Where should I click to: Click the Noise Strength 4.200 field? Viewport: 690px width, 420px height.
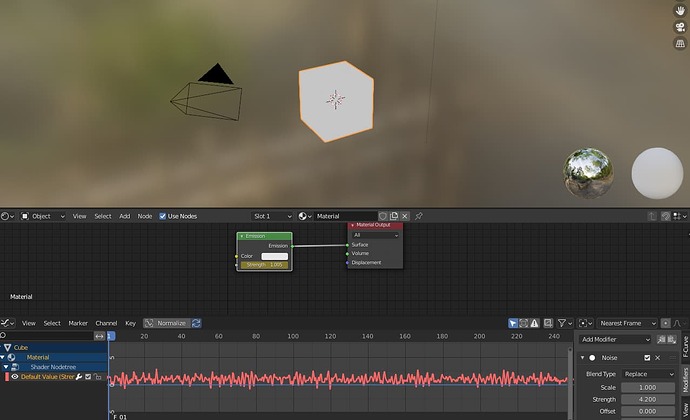[648, 399]
